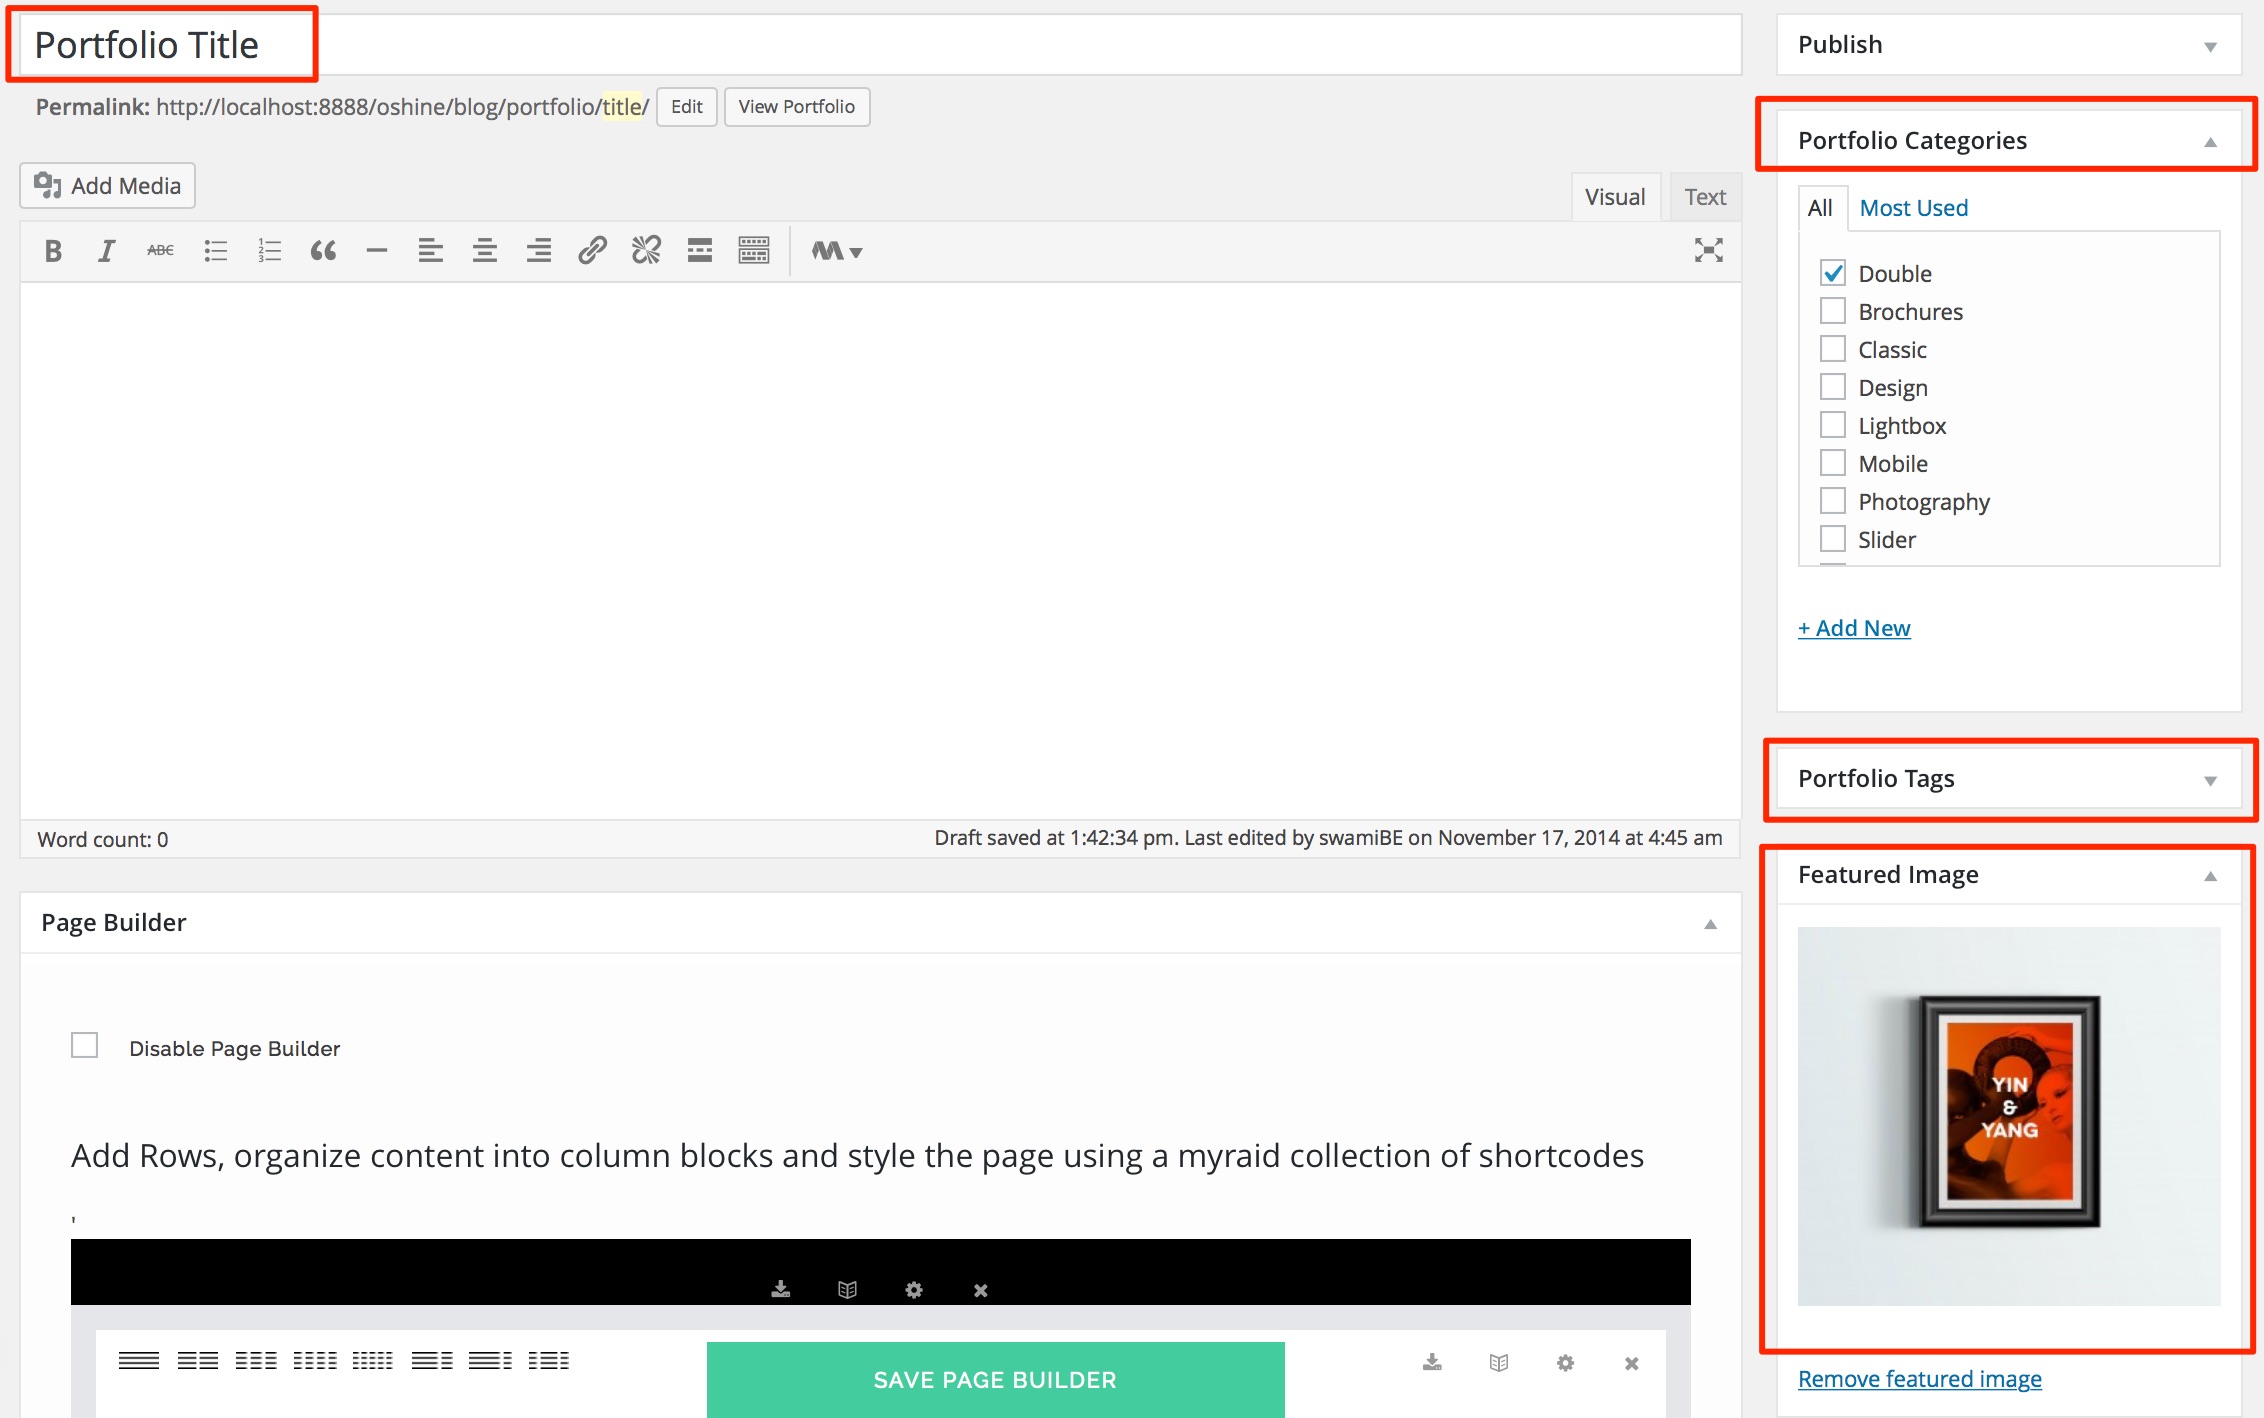Insert a blockquote in the editor

[323, 251]
